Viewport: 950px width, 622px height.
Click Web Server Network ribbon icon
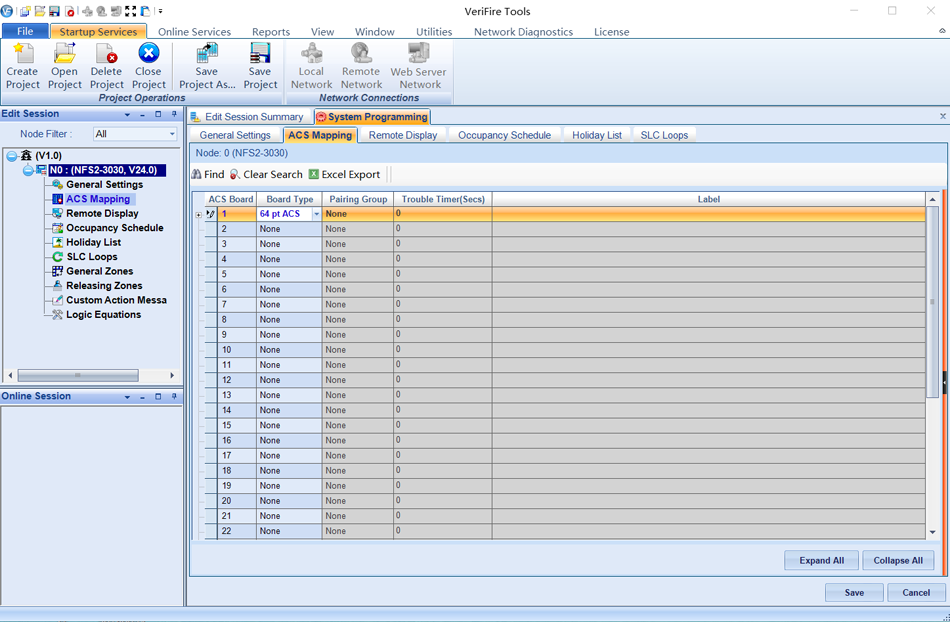tap(419, 53)
